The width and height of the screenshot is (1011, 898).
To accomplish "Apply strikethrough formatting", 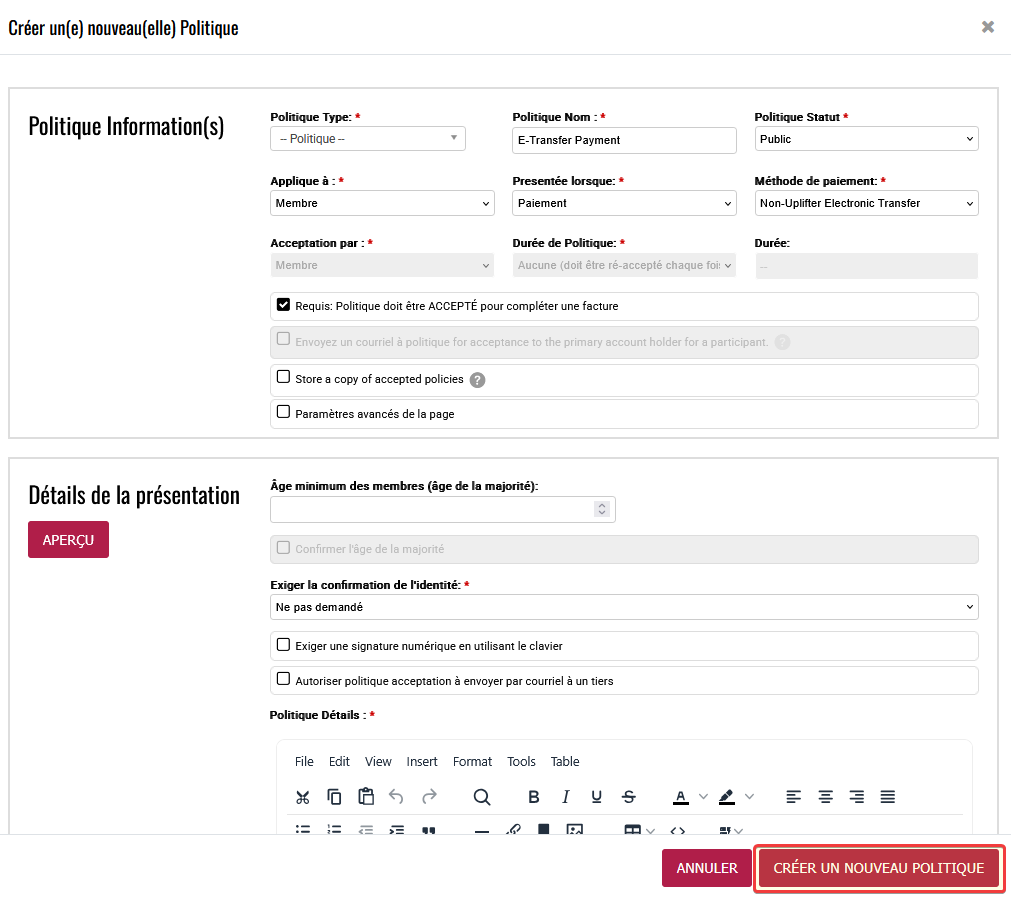I will [x=628, y=797].
